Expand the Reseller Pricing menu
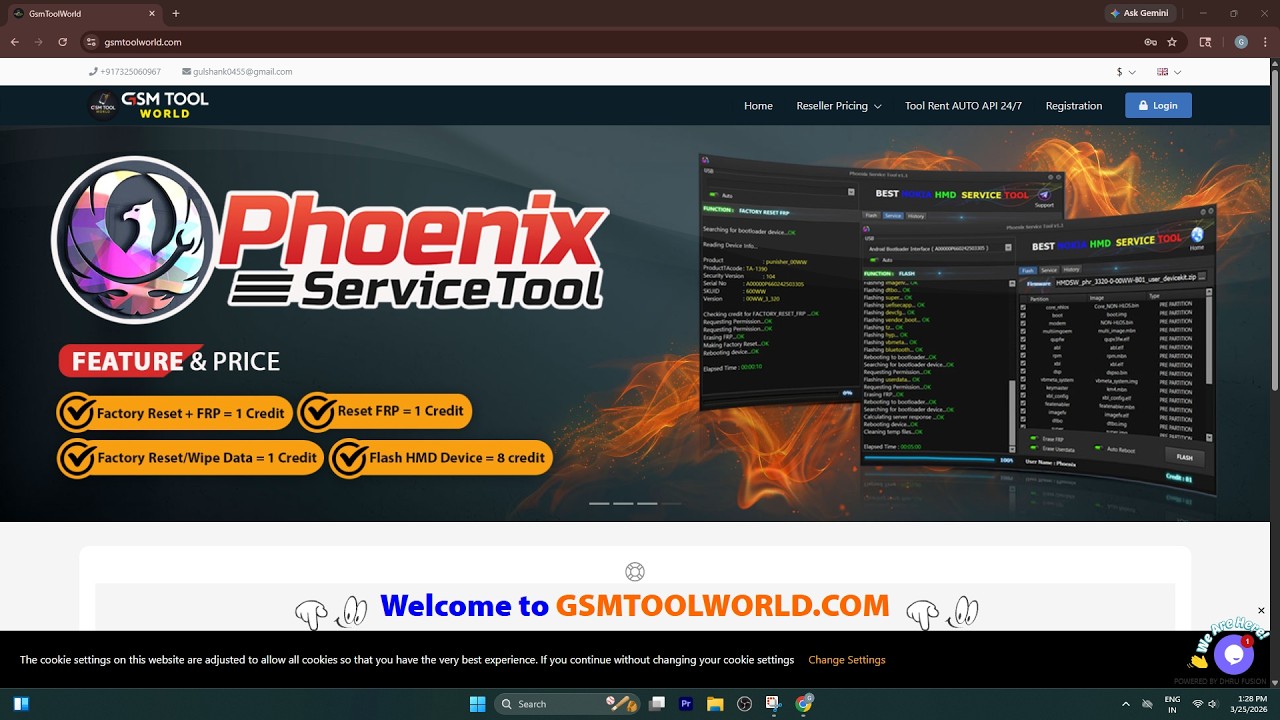This screenshot has width=1280, height=720. [x=839, y=106]
